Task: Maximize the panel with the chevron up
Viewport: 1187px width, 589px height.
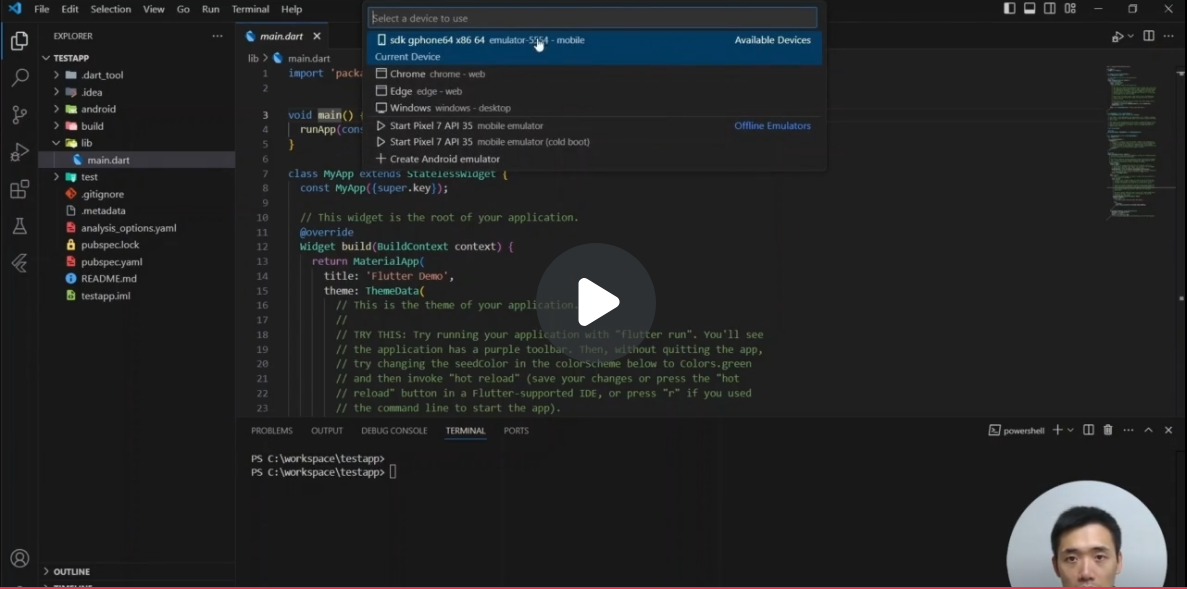Action: click(x=1148, y=430)
